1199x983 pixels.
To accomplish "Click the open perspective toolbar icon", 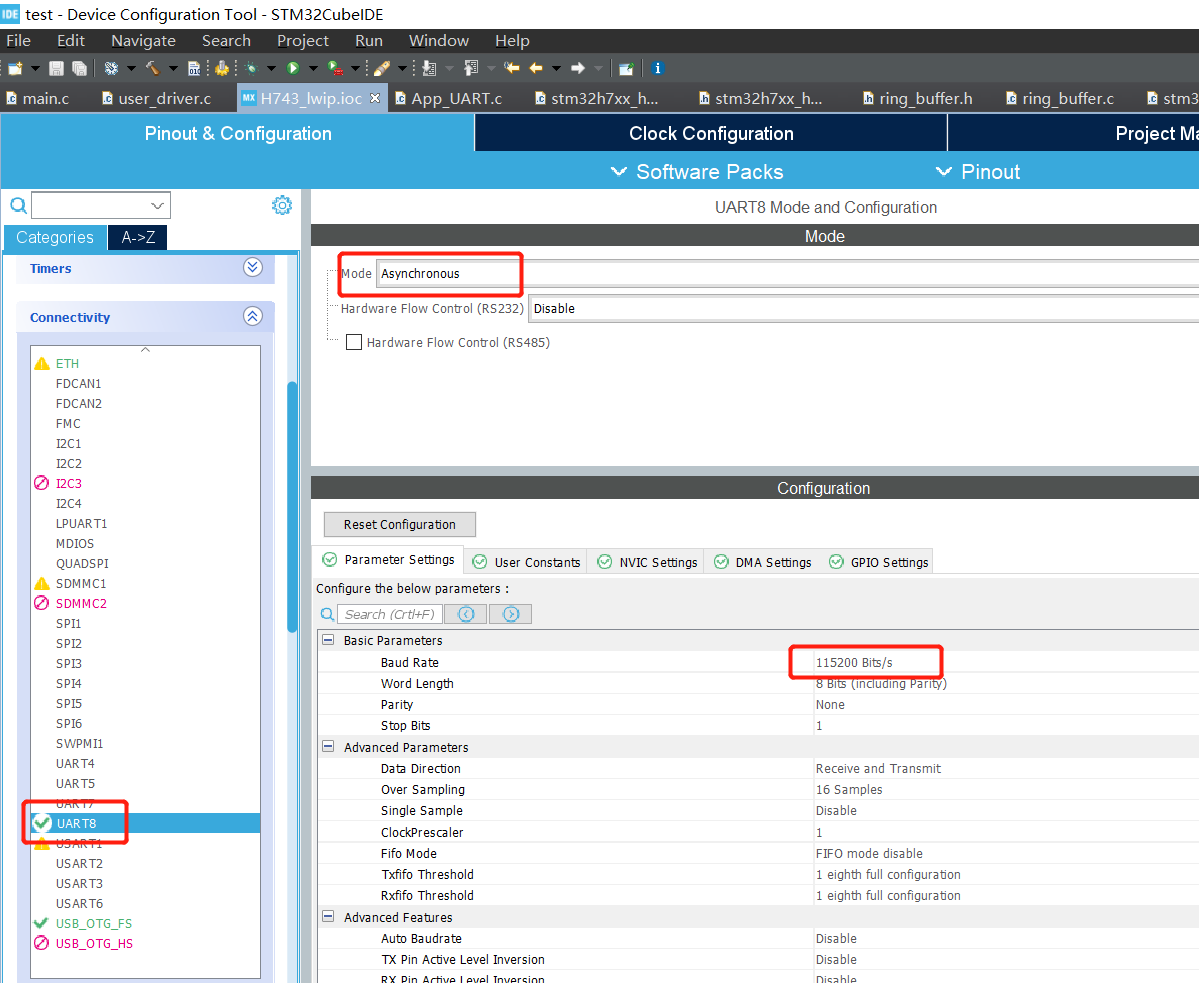I will coord(626,69).
